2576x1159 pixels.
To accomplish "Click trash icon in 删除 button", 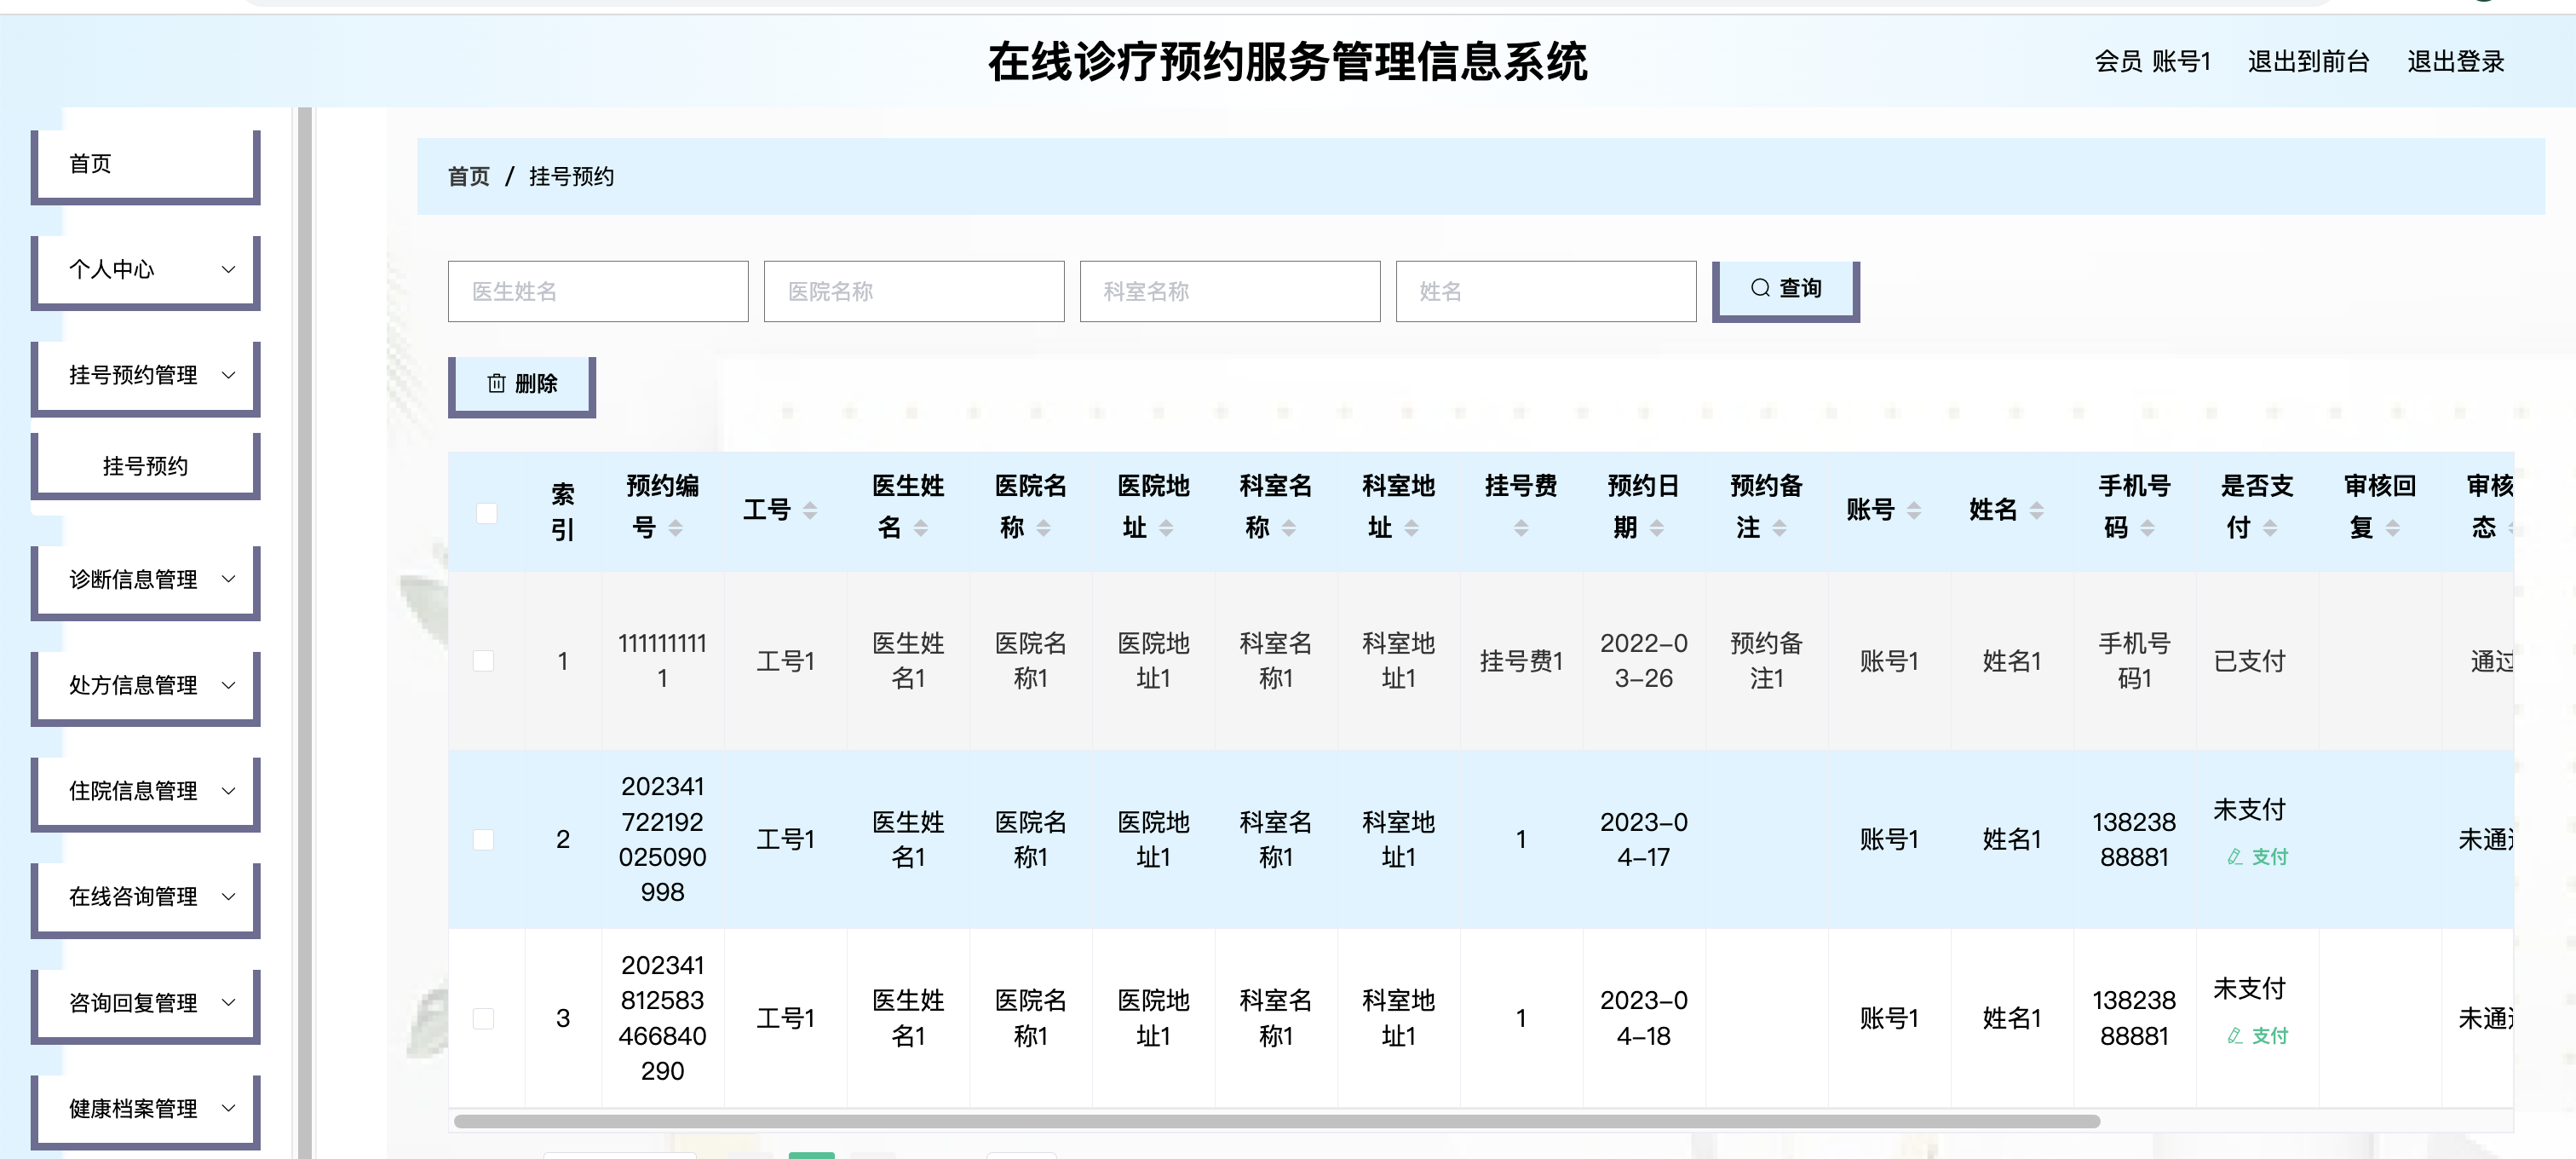I will 496,383.
